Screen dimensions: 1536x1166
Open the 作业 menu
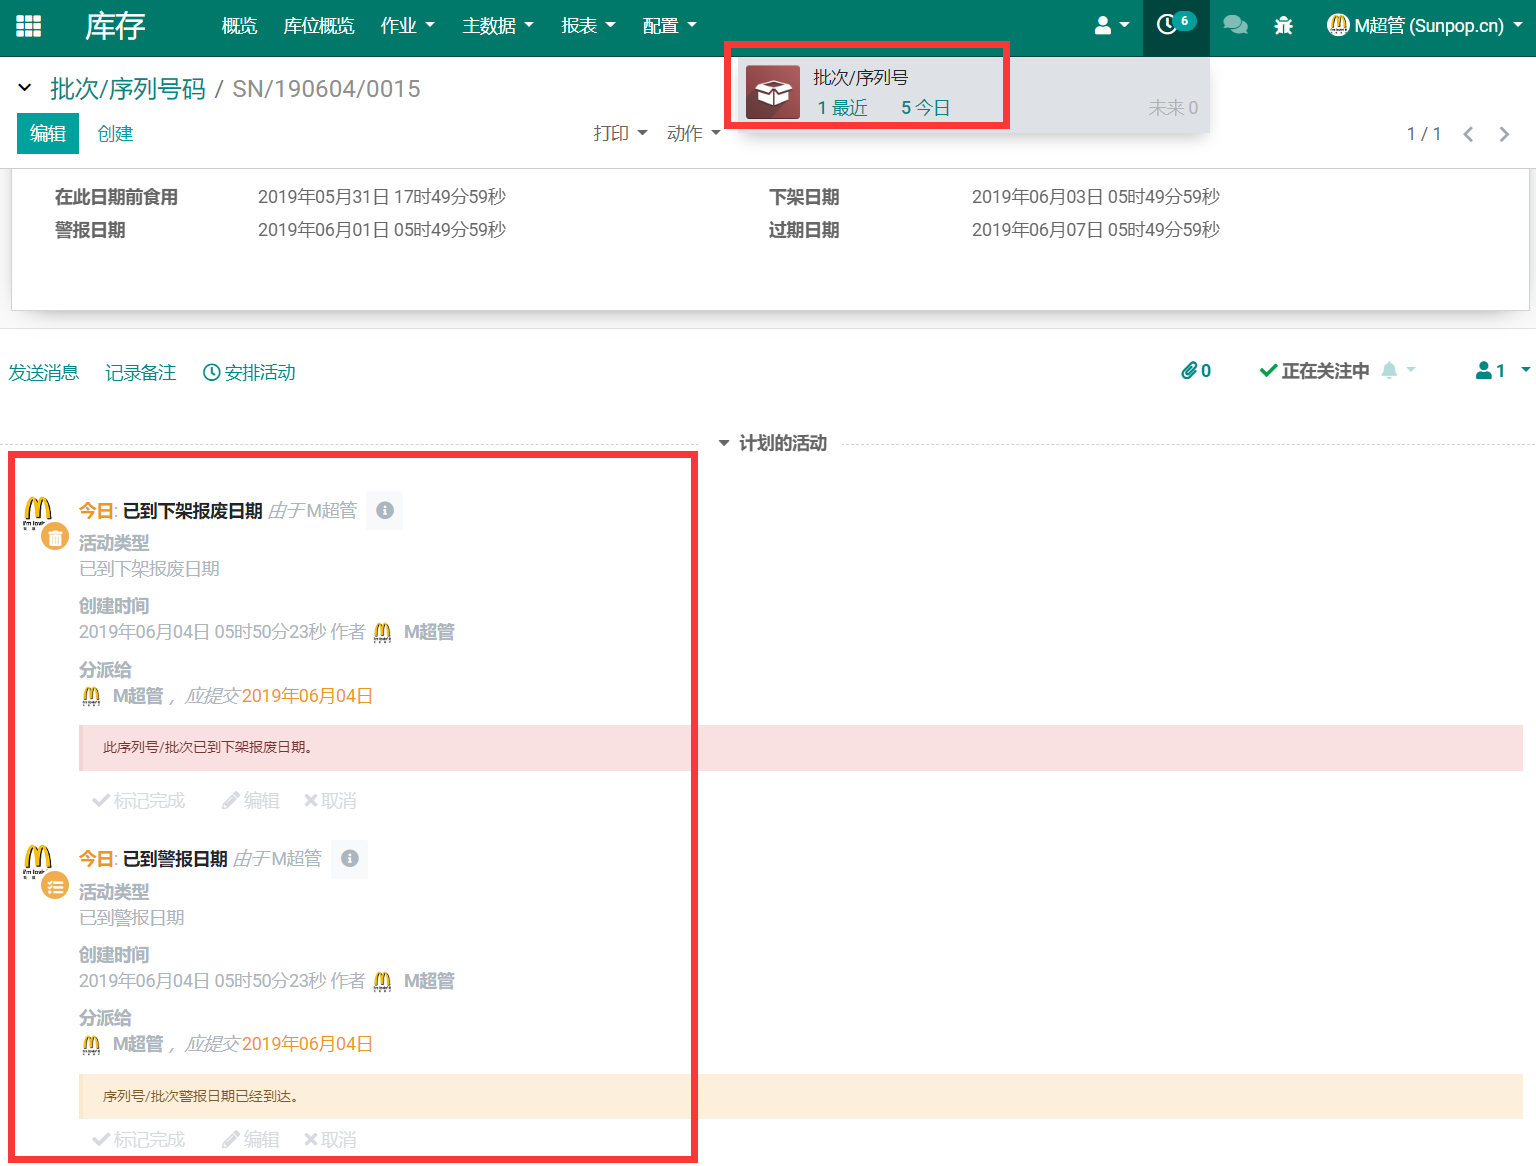click(x=408, y=26)
